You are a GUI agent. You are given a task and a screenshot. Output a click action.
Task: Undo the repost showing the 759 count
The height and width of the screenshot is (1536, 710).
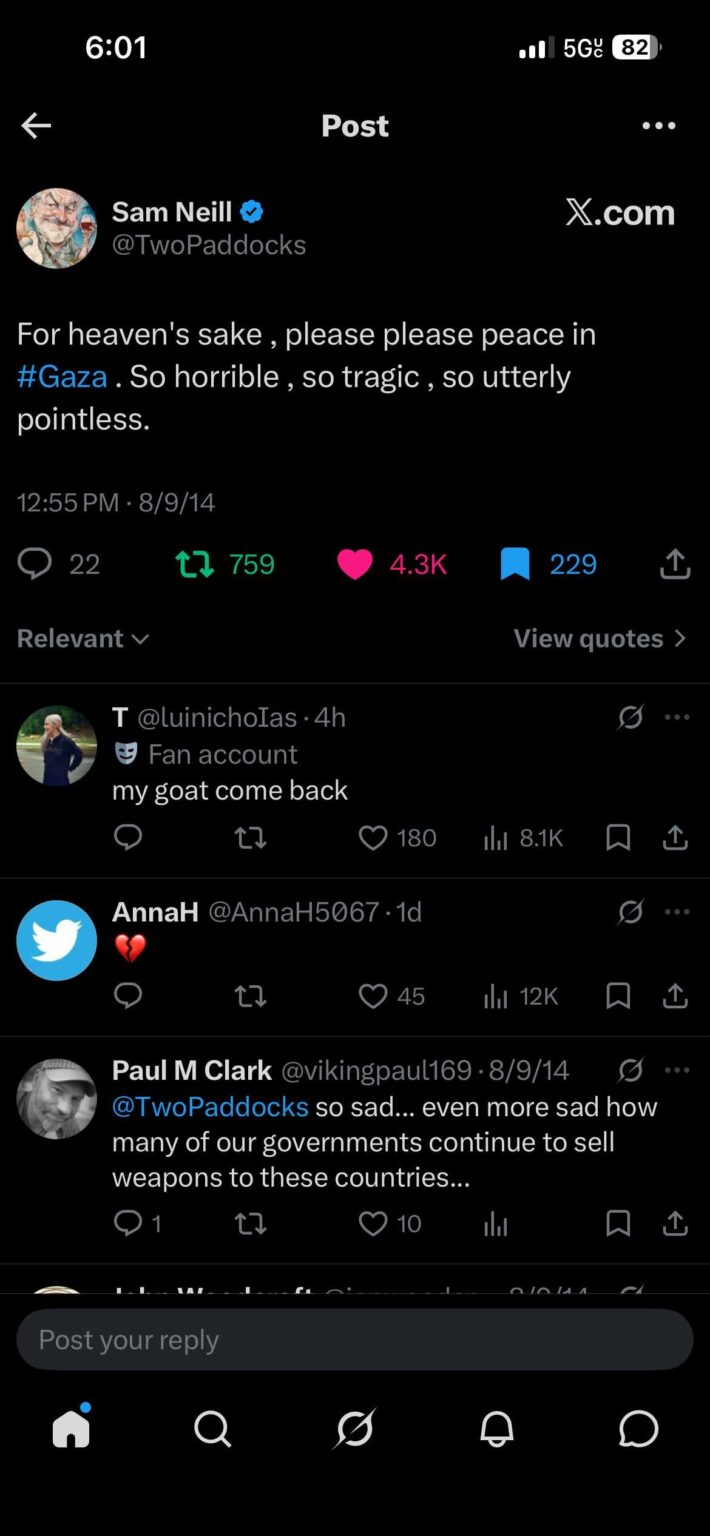(x=194, y=564)
